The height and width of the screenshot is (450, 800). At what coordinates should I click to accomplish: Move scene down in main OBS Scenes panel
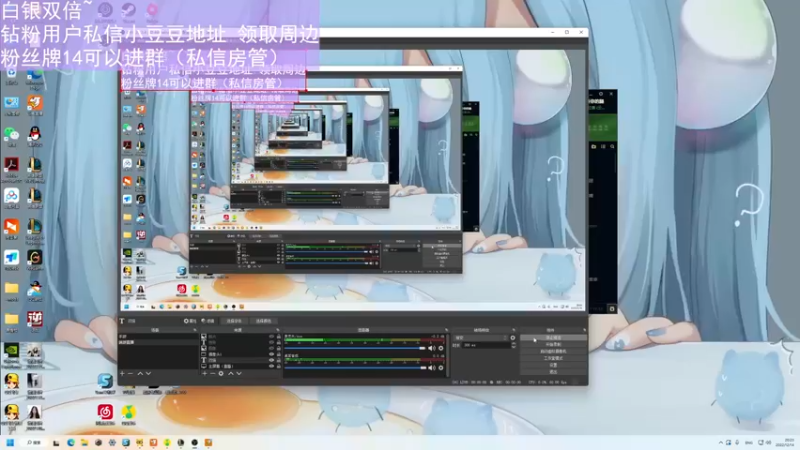(x=148, y=373)
